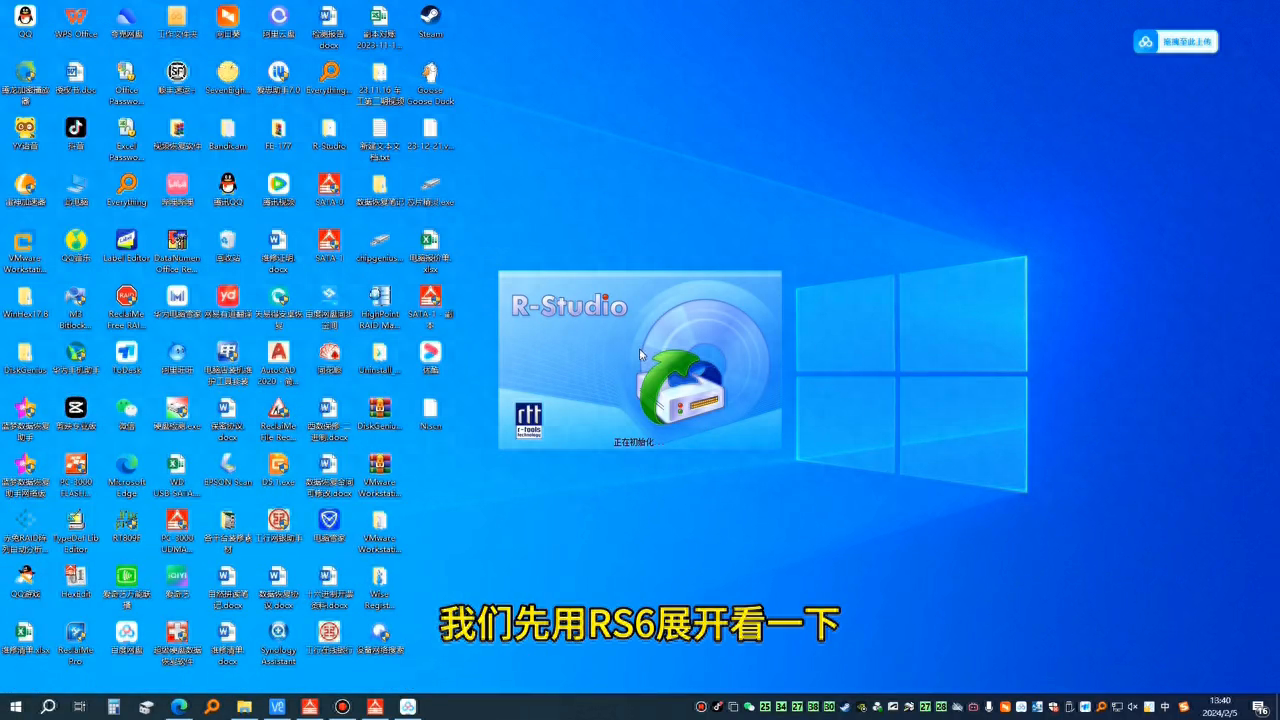Open the clock and date in taskbar
Image resolution: width=1280 pixels, height=720 pixels.
tap(1220, 707)
